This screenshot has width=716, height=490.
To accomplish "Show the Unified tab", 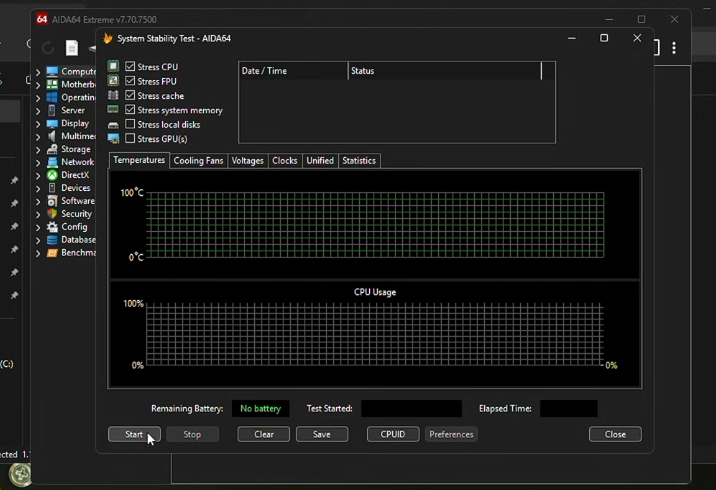I will 320,161.
